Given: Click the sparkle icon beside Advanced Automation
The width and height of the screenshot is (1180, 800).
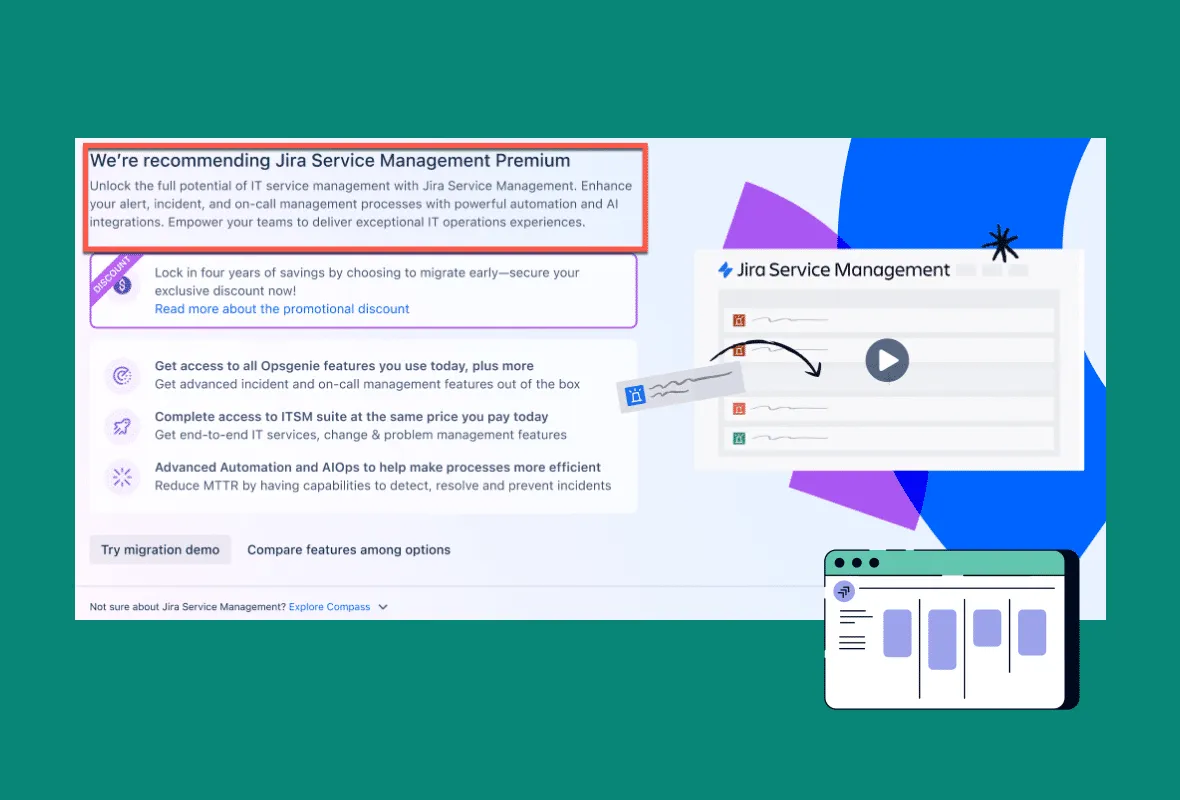Looking at the screenshot, I should (122, 478).
